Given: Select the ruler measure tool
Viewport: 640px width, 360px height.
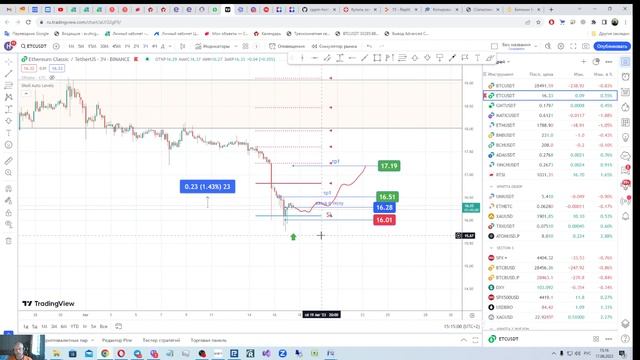Looking at the screenshot, I should click(9, 161).
